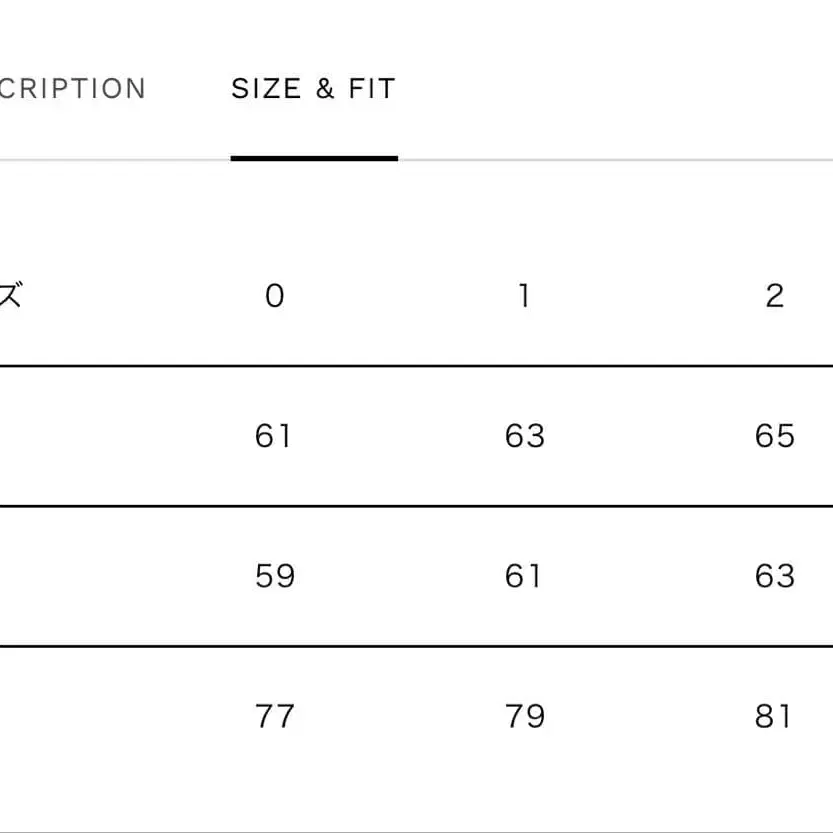This screenshot has width=833, height=833.
Task: Select first-row value 63 under size 1
Action: point(524,436)
